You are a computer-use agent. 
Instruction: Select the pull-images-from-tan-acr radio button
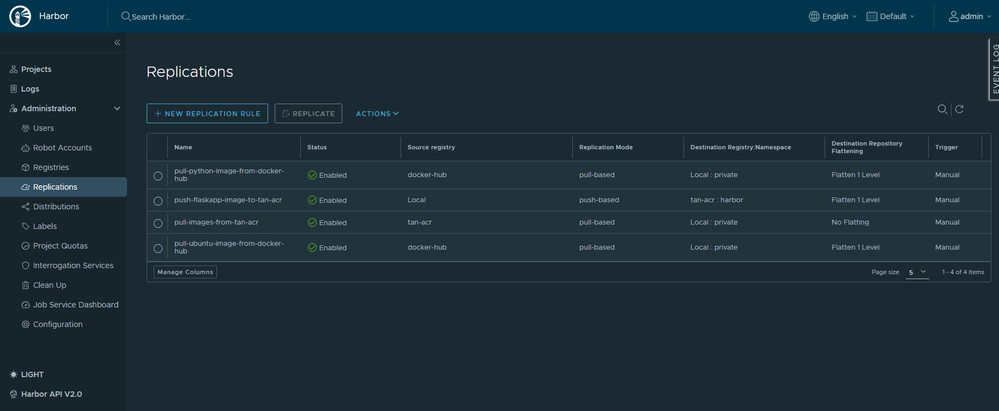[x=158, y=223]
